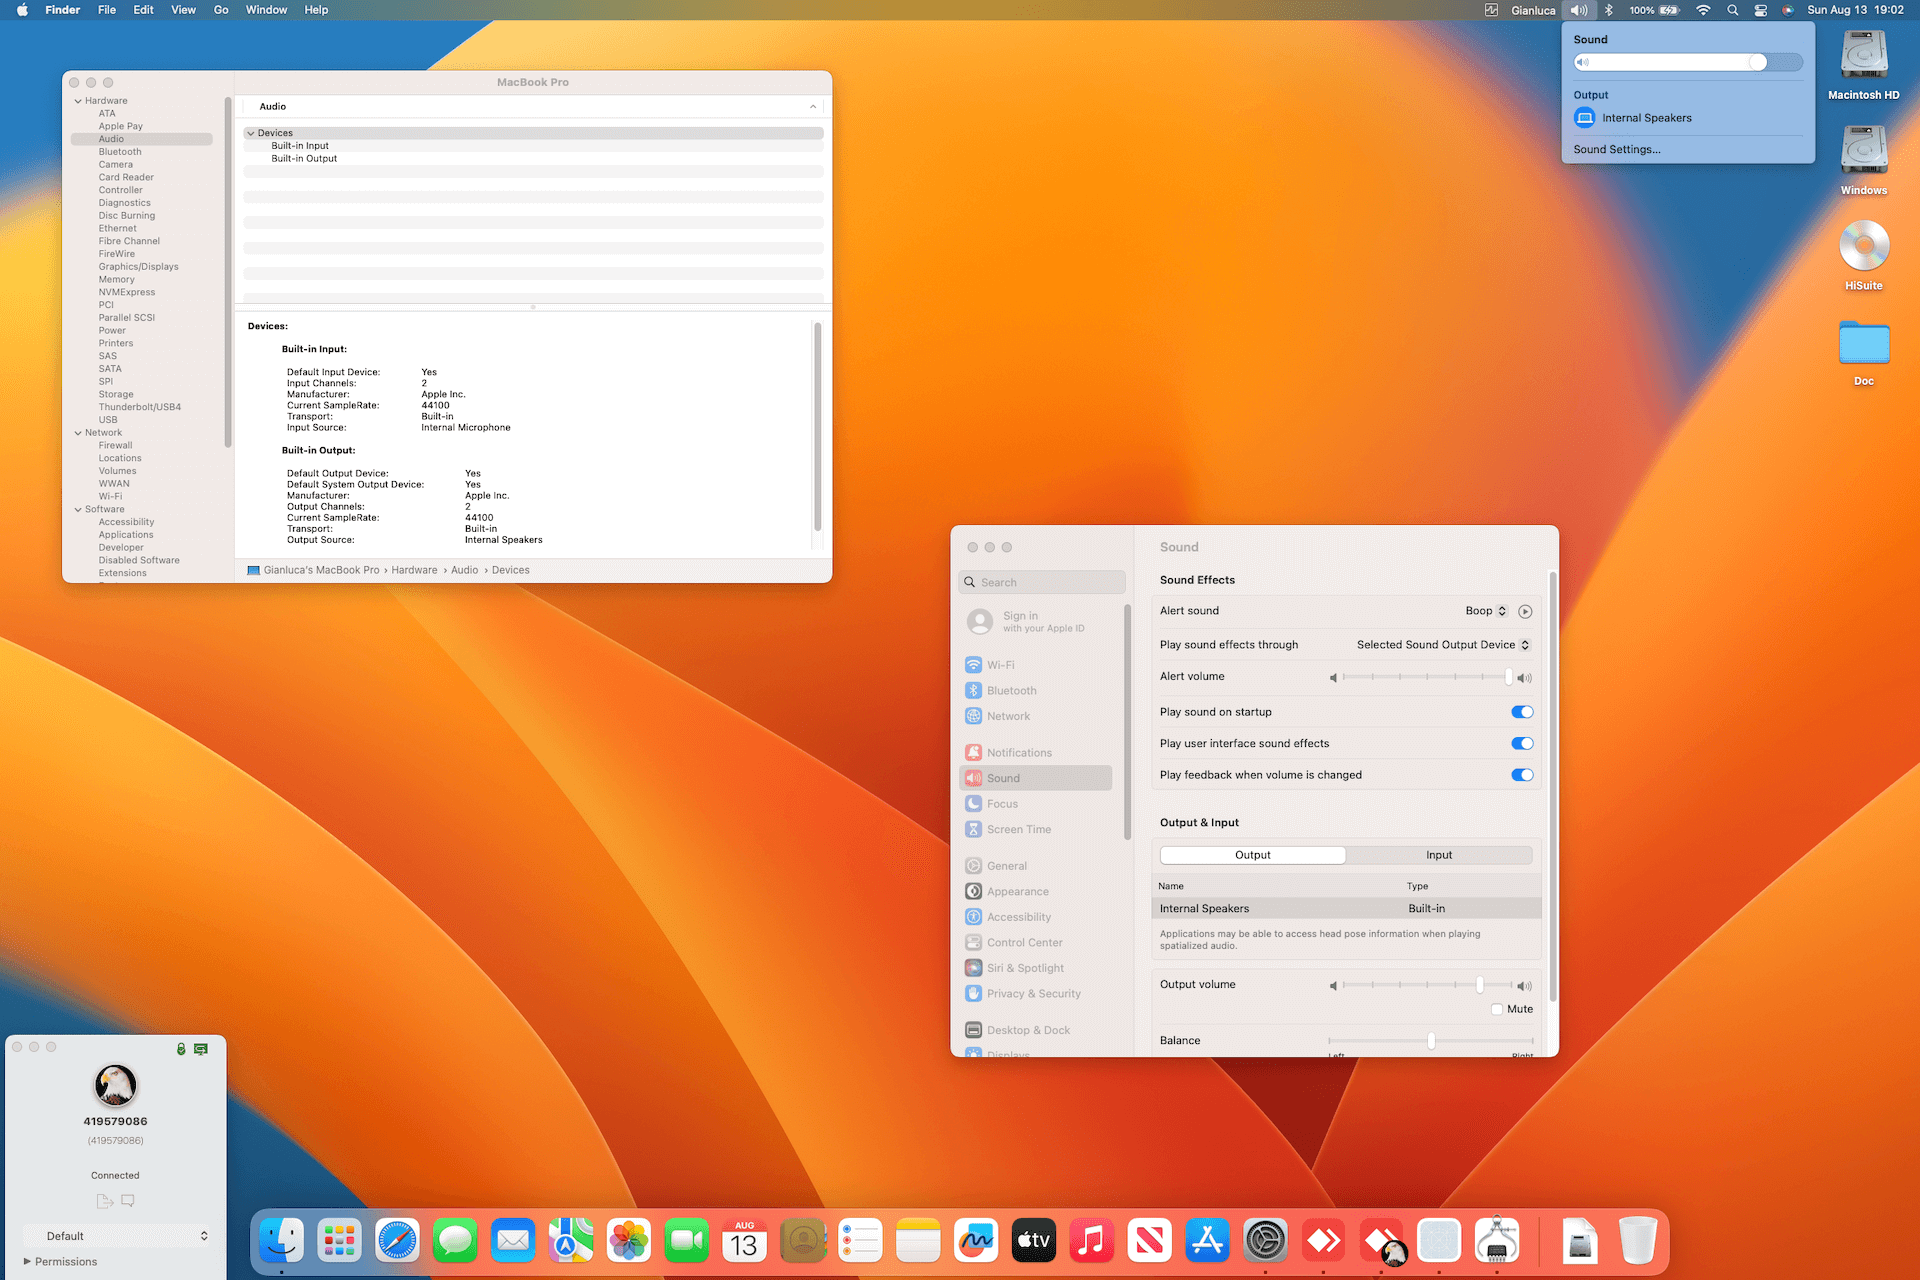Open Freeform app in the Dock

click(x=975, y=1241)
